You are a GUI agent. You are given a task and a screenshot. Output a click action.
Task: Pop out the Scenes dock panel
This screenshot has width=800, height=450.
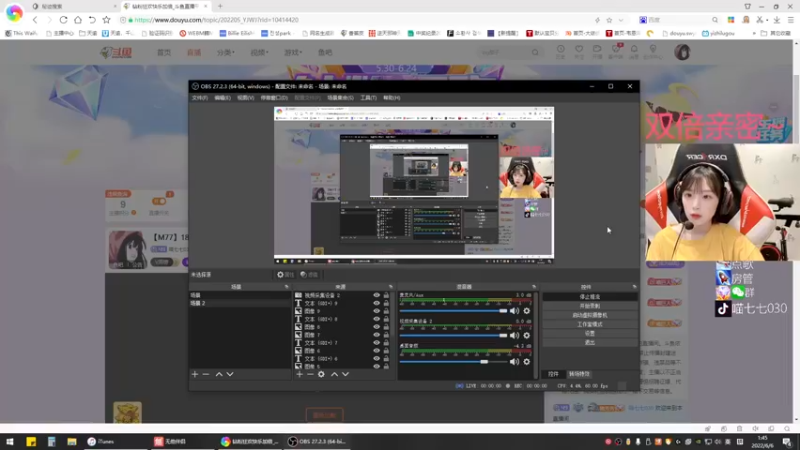click(x=286, y=287)
